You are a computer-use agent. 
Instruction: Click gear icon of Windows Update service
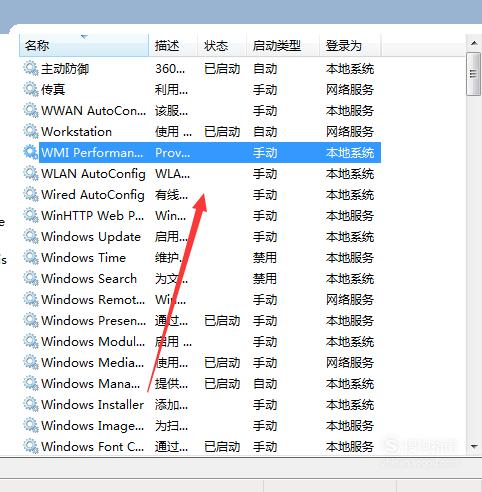[31, 237]
